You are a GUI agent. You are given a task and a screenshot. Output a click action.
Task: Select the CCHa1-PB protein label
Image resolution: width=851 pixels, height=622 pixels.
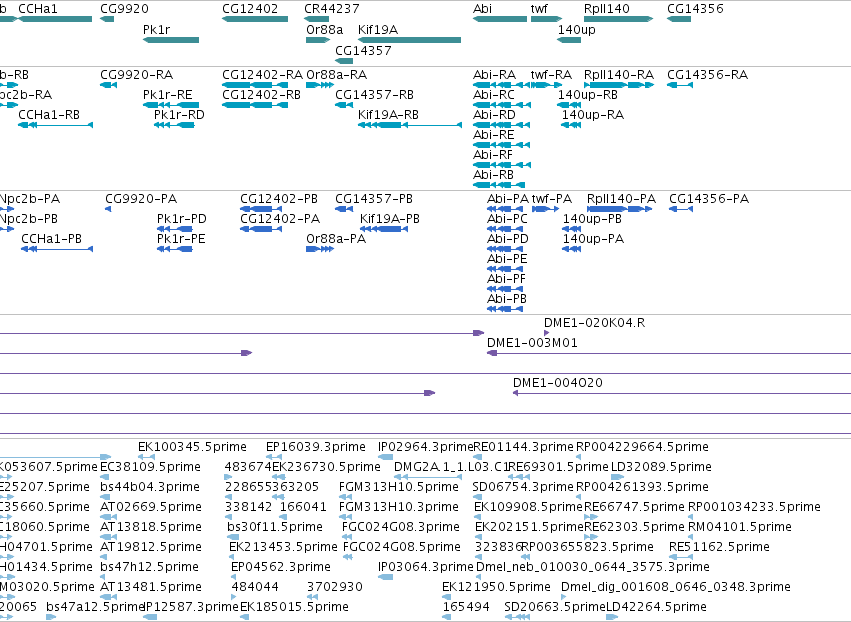click(52, 239)
